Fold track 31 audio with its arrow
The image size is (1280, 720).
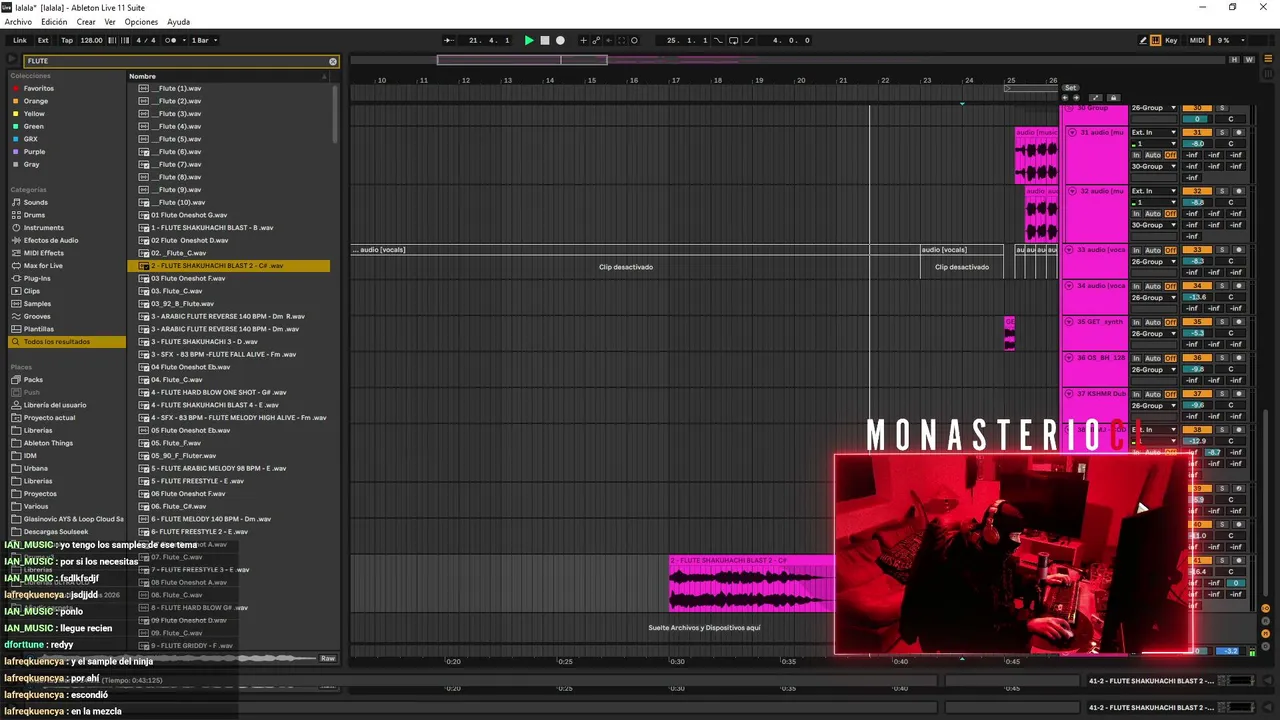pyautogui.click(x=1072, y=132)
